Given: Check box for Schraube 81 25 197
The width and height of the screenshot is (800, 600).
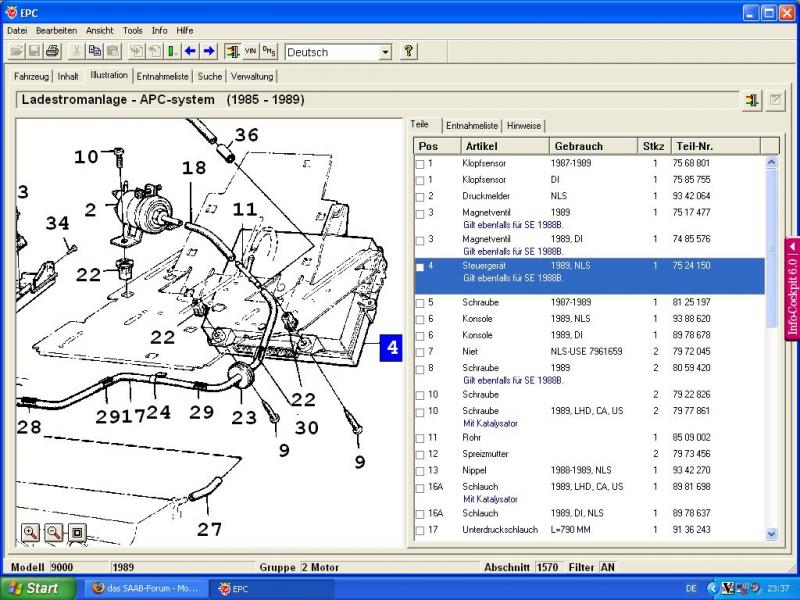Looking at the screenshot, I should tap(420, 304).
